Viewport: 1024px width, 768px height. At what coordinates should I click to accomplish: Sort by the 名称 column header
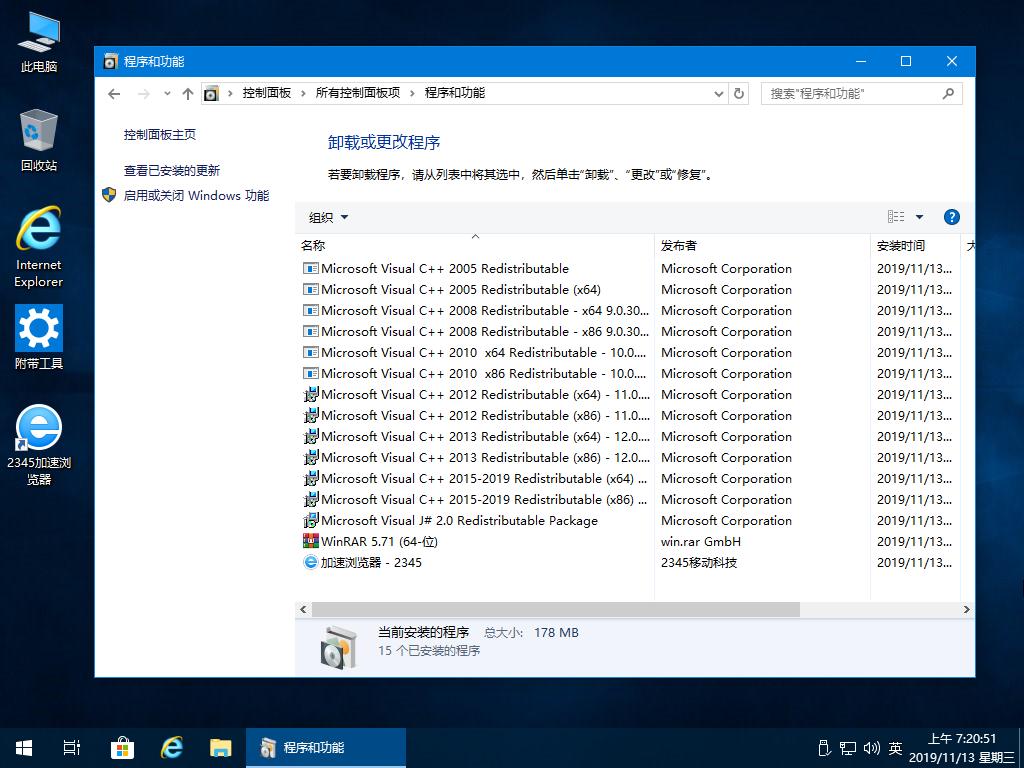[x=475, y=246]
